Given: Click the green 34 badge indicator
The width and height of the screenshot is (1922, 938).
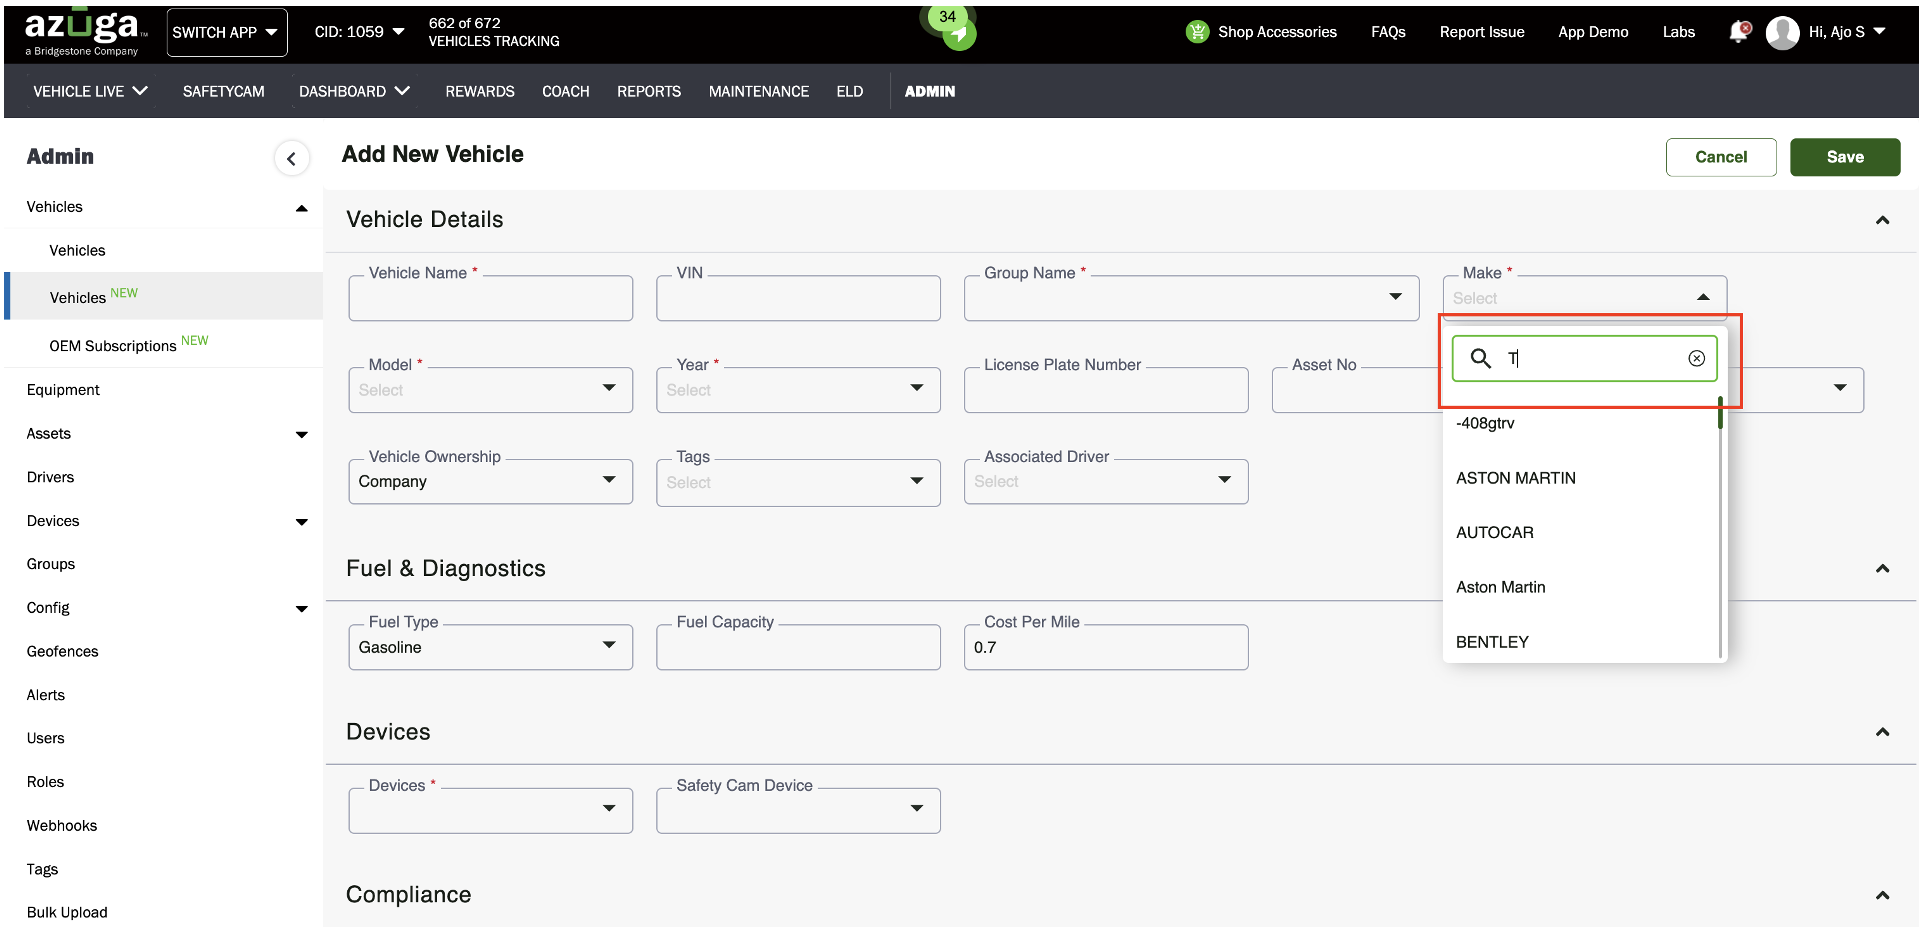Looking at the screenshot, I should 947,17.
